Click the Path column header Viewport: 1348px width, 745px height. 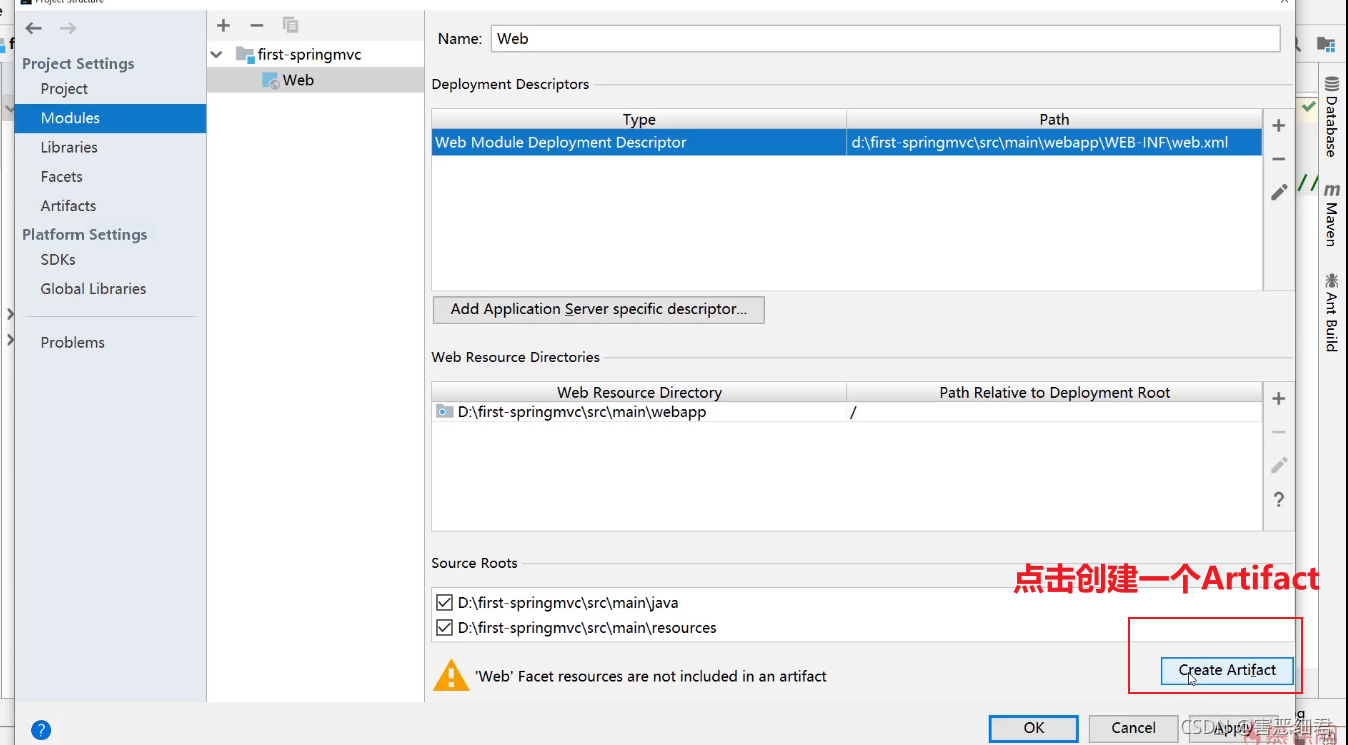(x=1054, y=119)
